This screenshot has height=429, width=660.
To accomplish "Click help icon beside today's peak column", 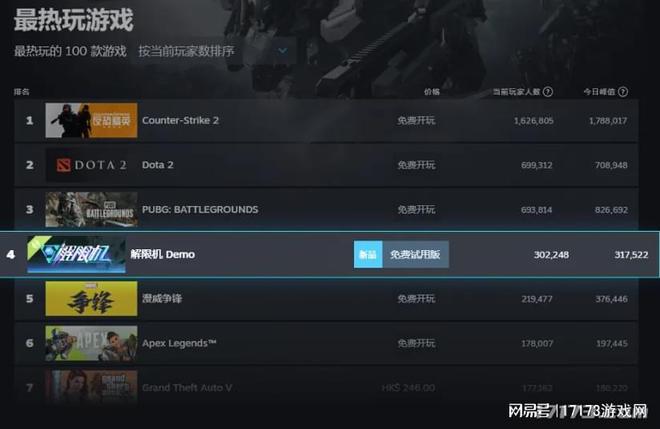I will [623, 92].
